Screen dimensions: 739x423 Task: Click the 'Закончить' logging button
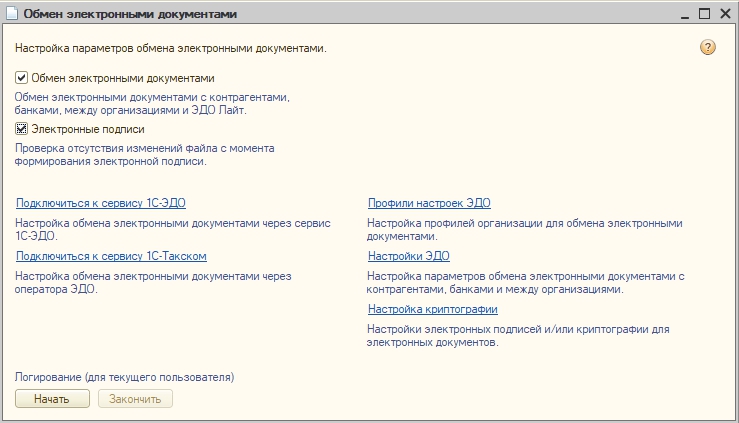pyautogui.click(x=135, y=399)
